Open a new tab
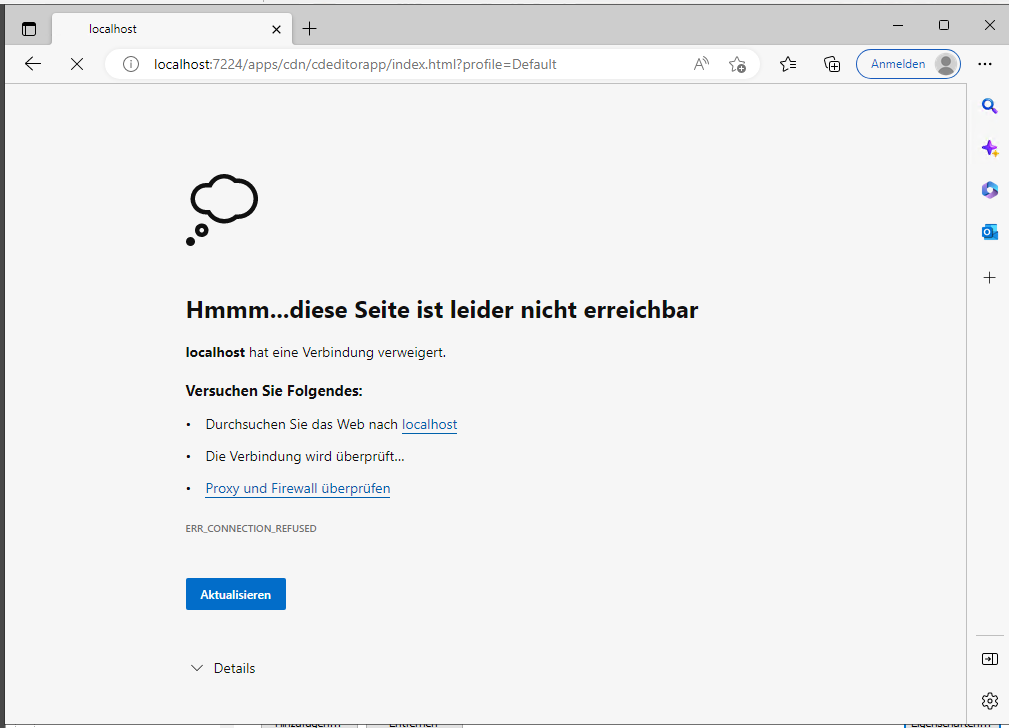Screen dimensions: 1009x728 coord(310,29)
